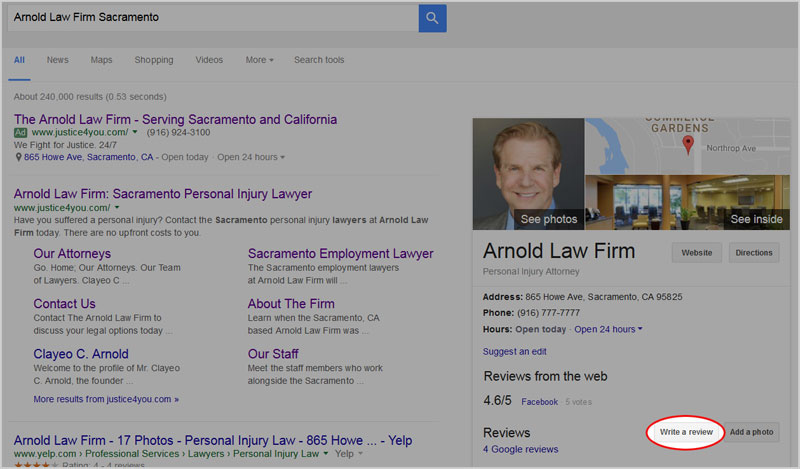Click the blue search magnifier button
Image resolution: width=800 pixels, height=469 pixels.
tap(432, 18)
